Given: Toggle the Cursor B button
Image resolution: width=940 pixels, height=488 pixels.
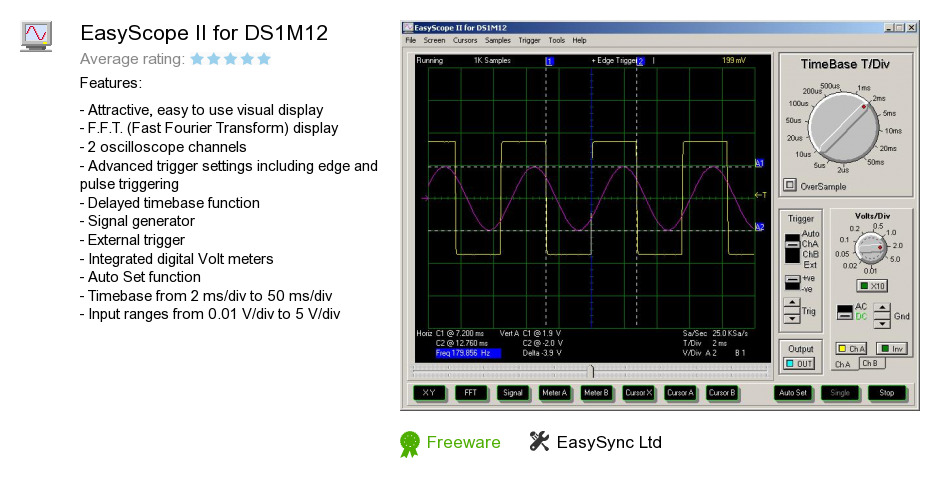Looking at the screenshot, I should click(x=722, y=393).
